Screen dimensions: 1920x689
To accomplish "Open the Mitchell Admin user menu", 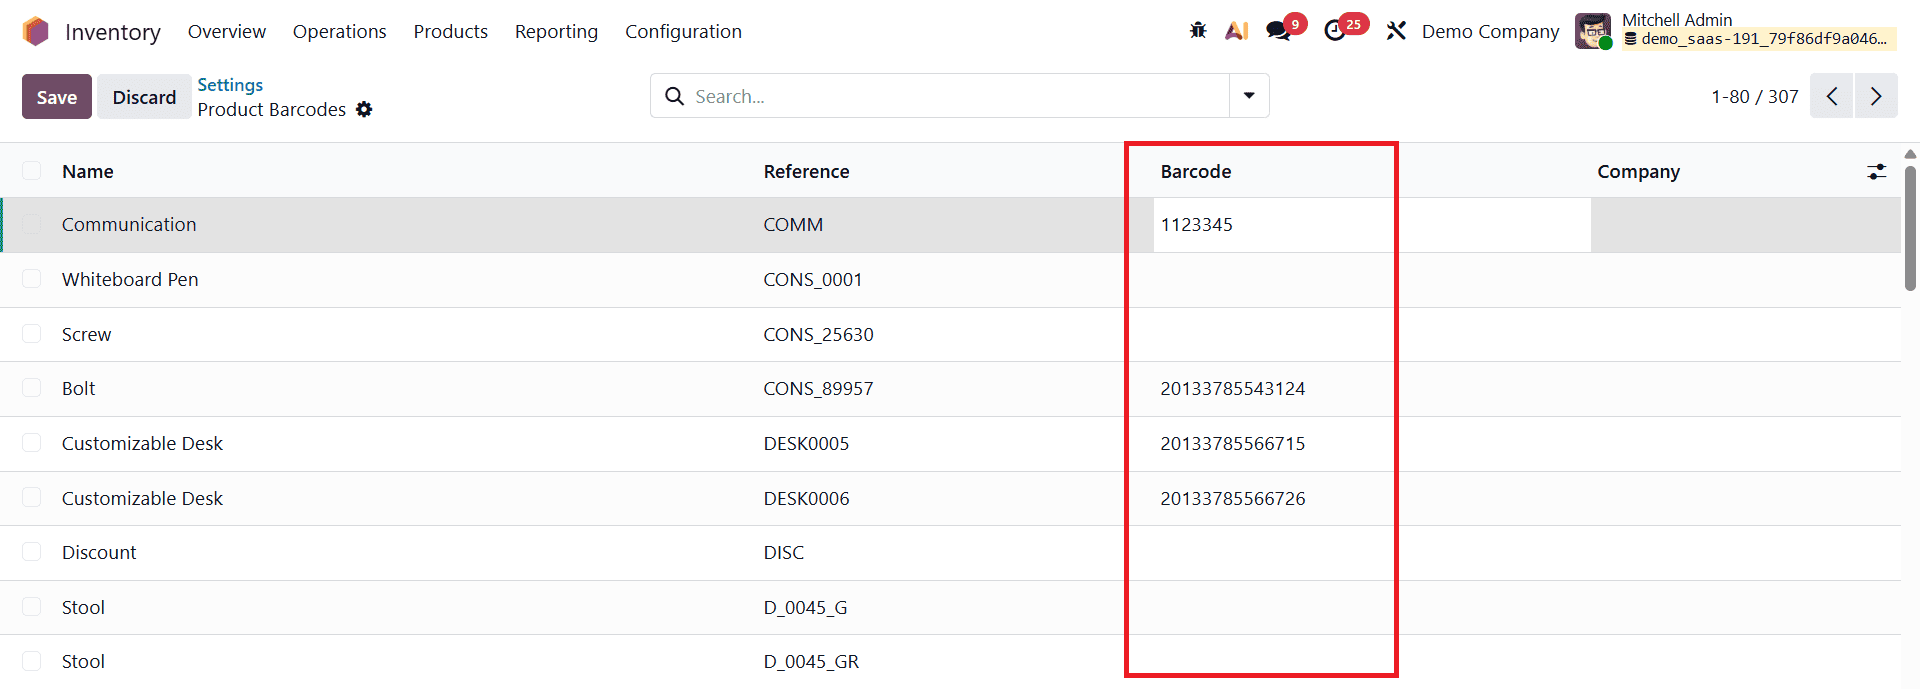I will (1736, 30).
